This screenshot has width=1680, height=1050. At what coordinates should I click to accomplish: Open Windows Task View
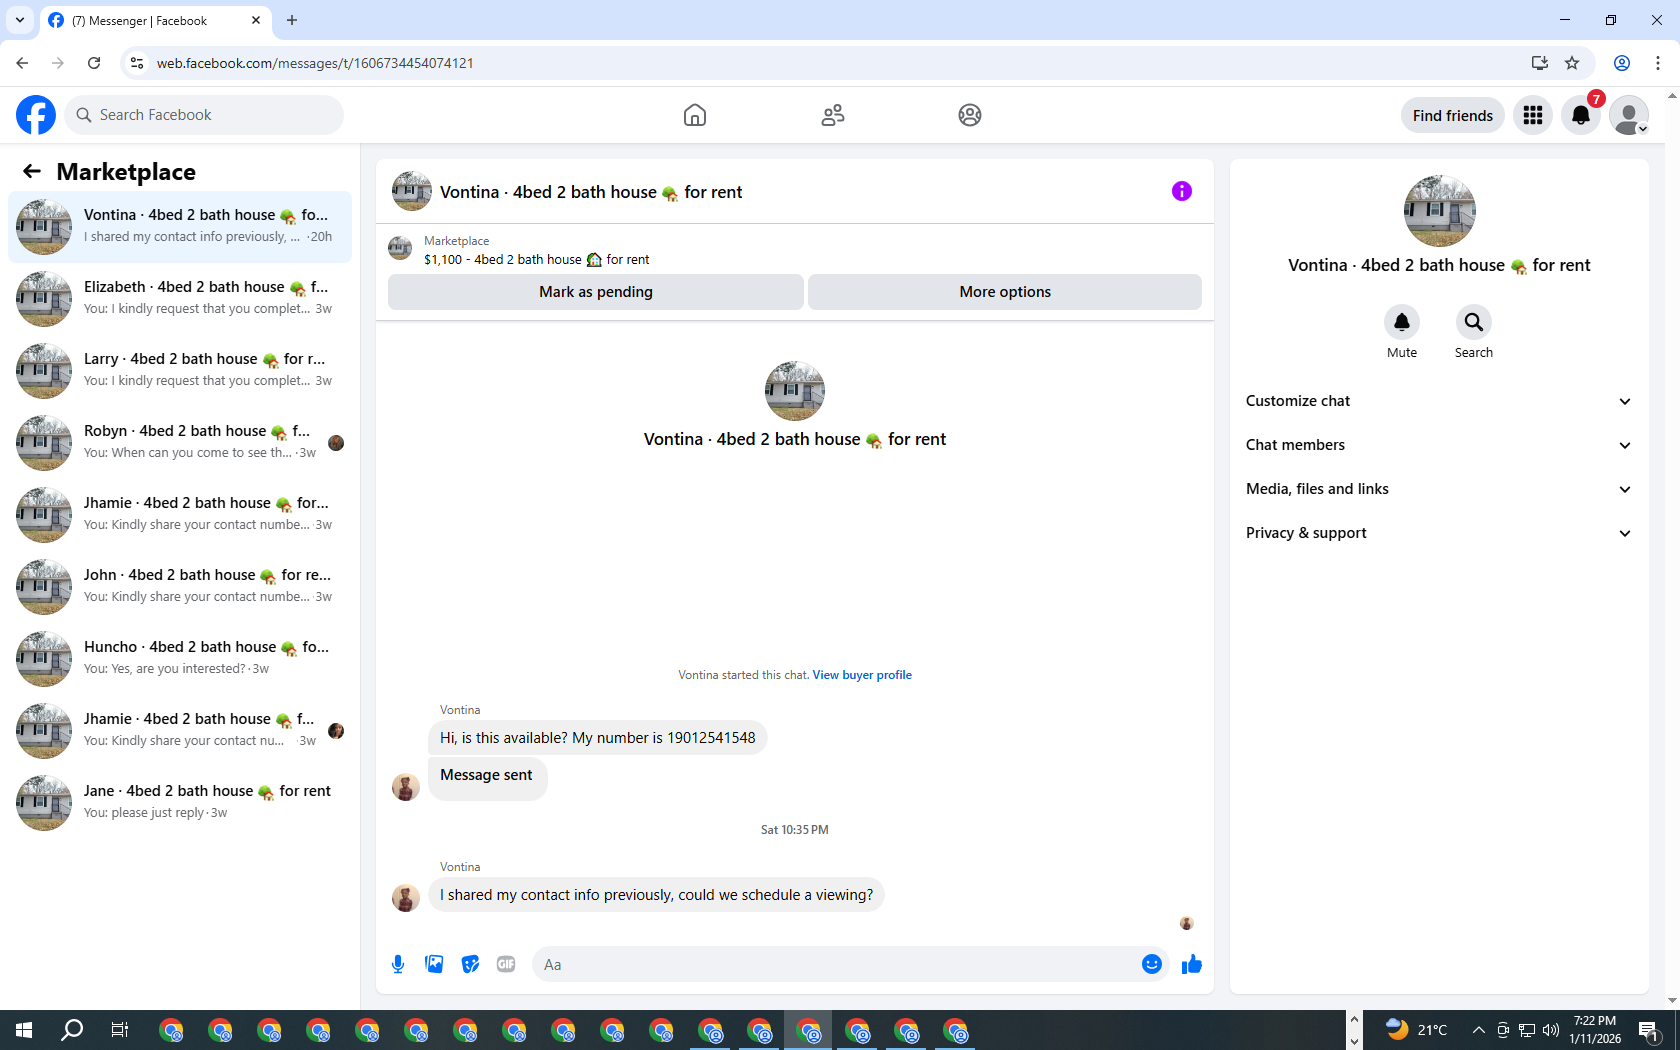(x=120, y=1030)
